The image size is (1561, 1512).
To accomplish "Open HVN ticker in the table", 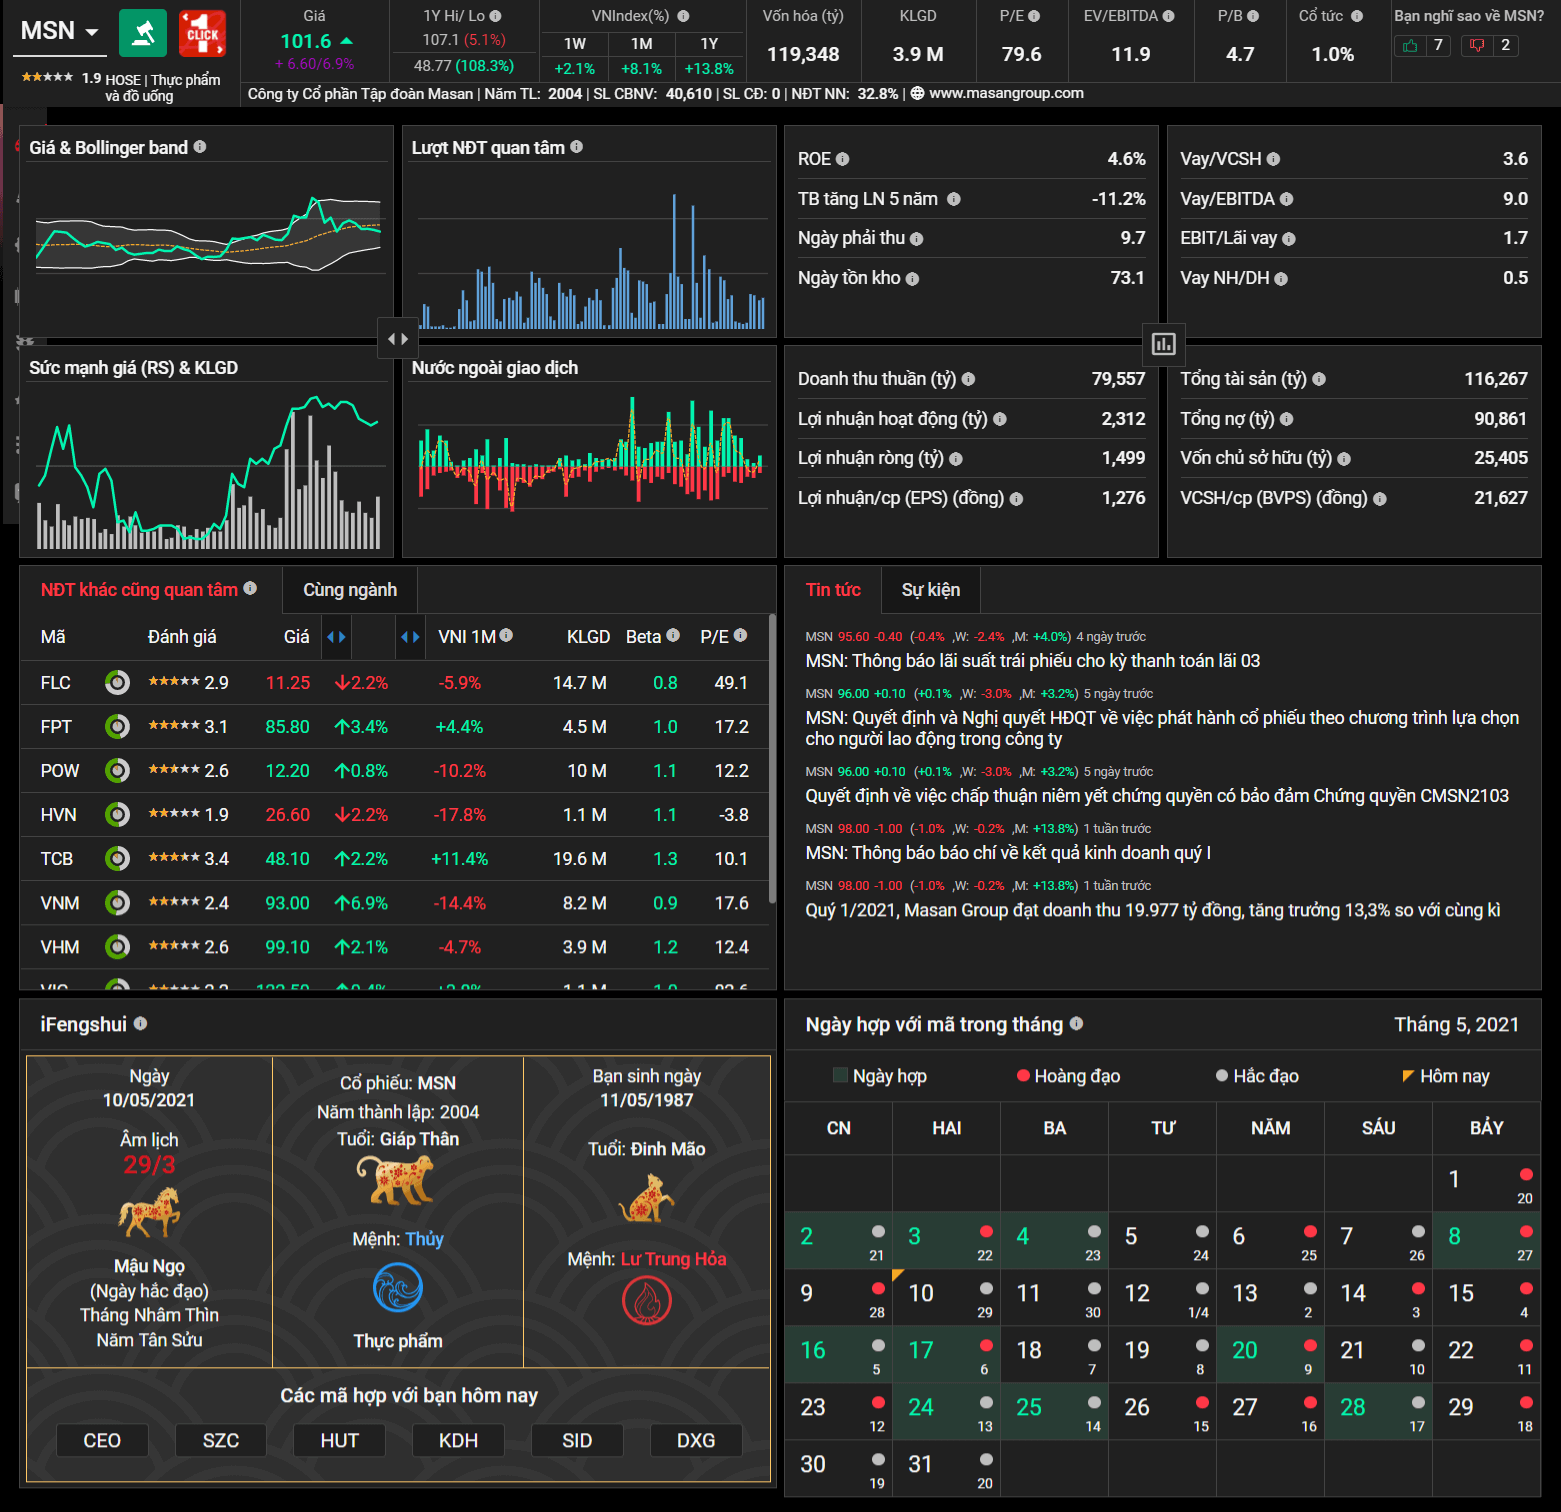I will coord(59,815).
